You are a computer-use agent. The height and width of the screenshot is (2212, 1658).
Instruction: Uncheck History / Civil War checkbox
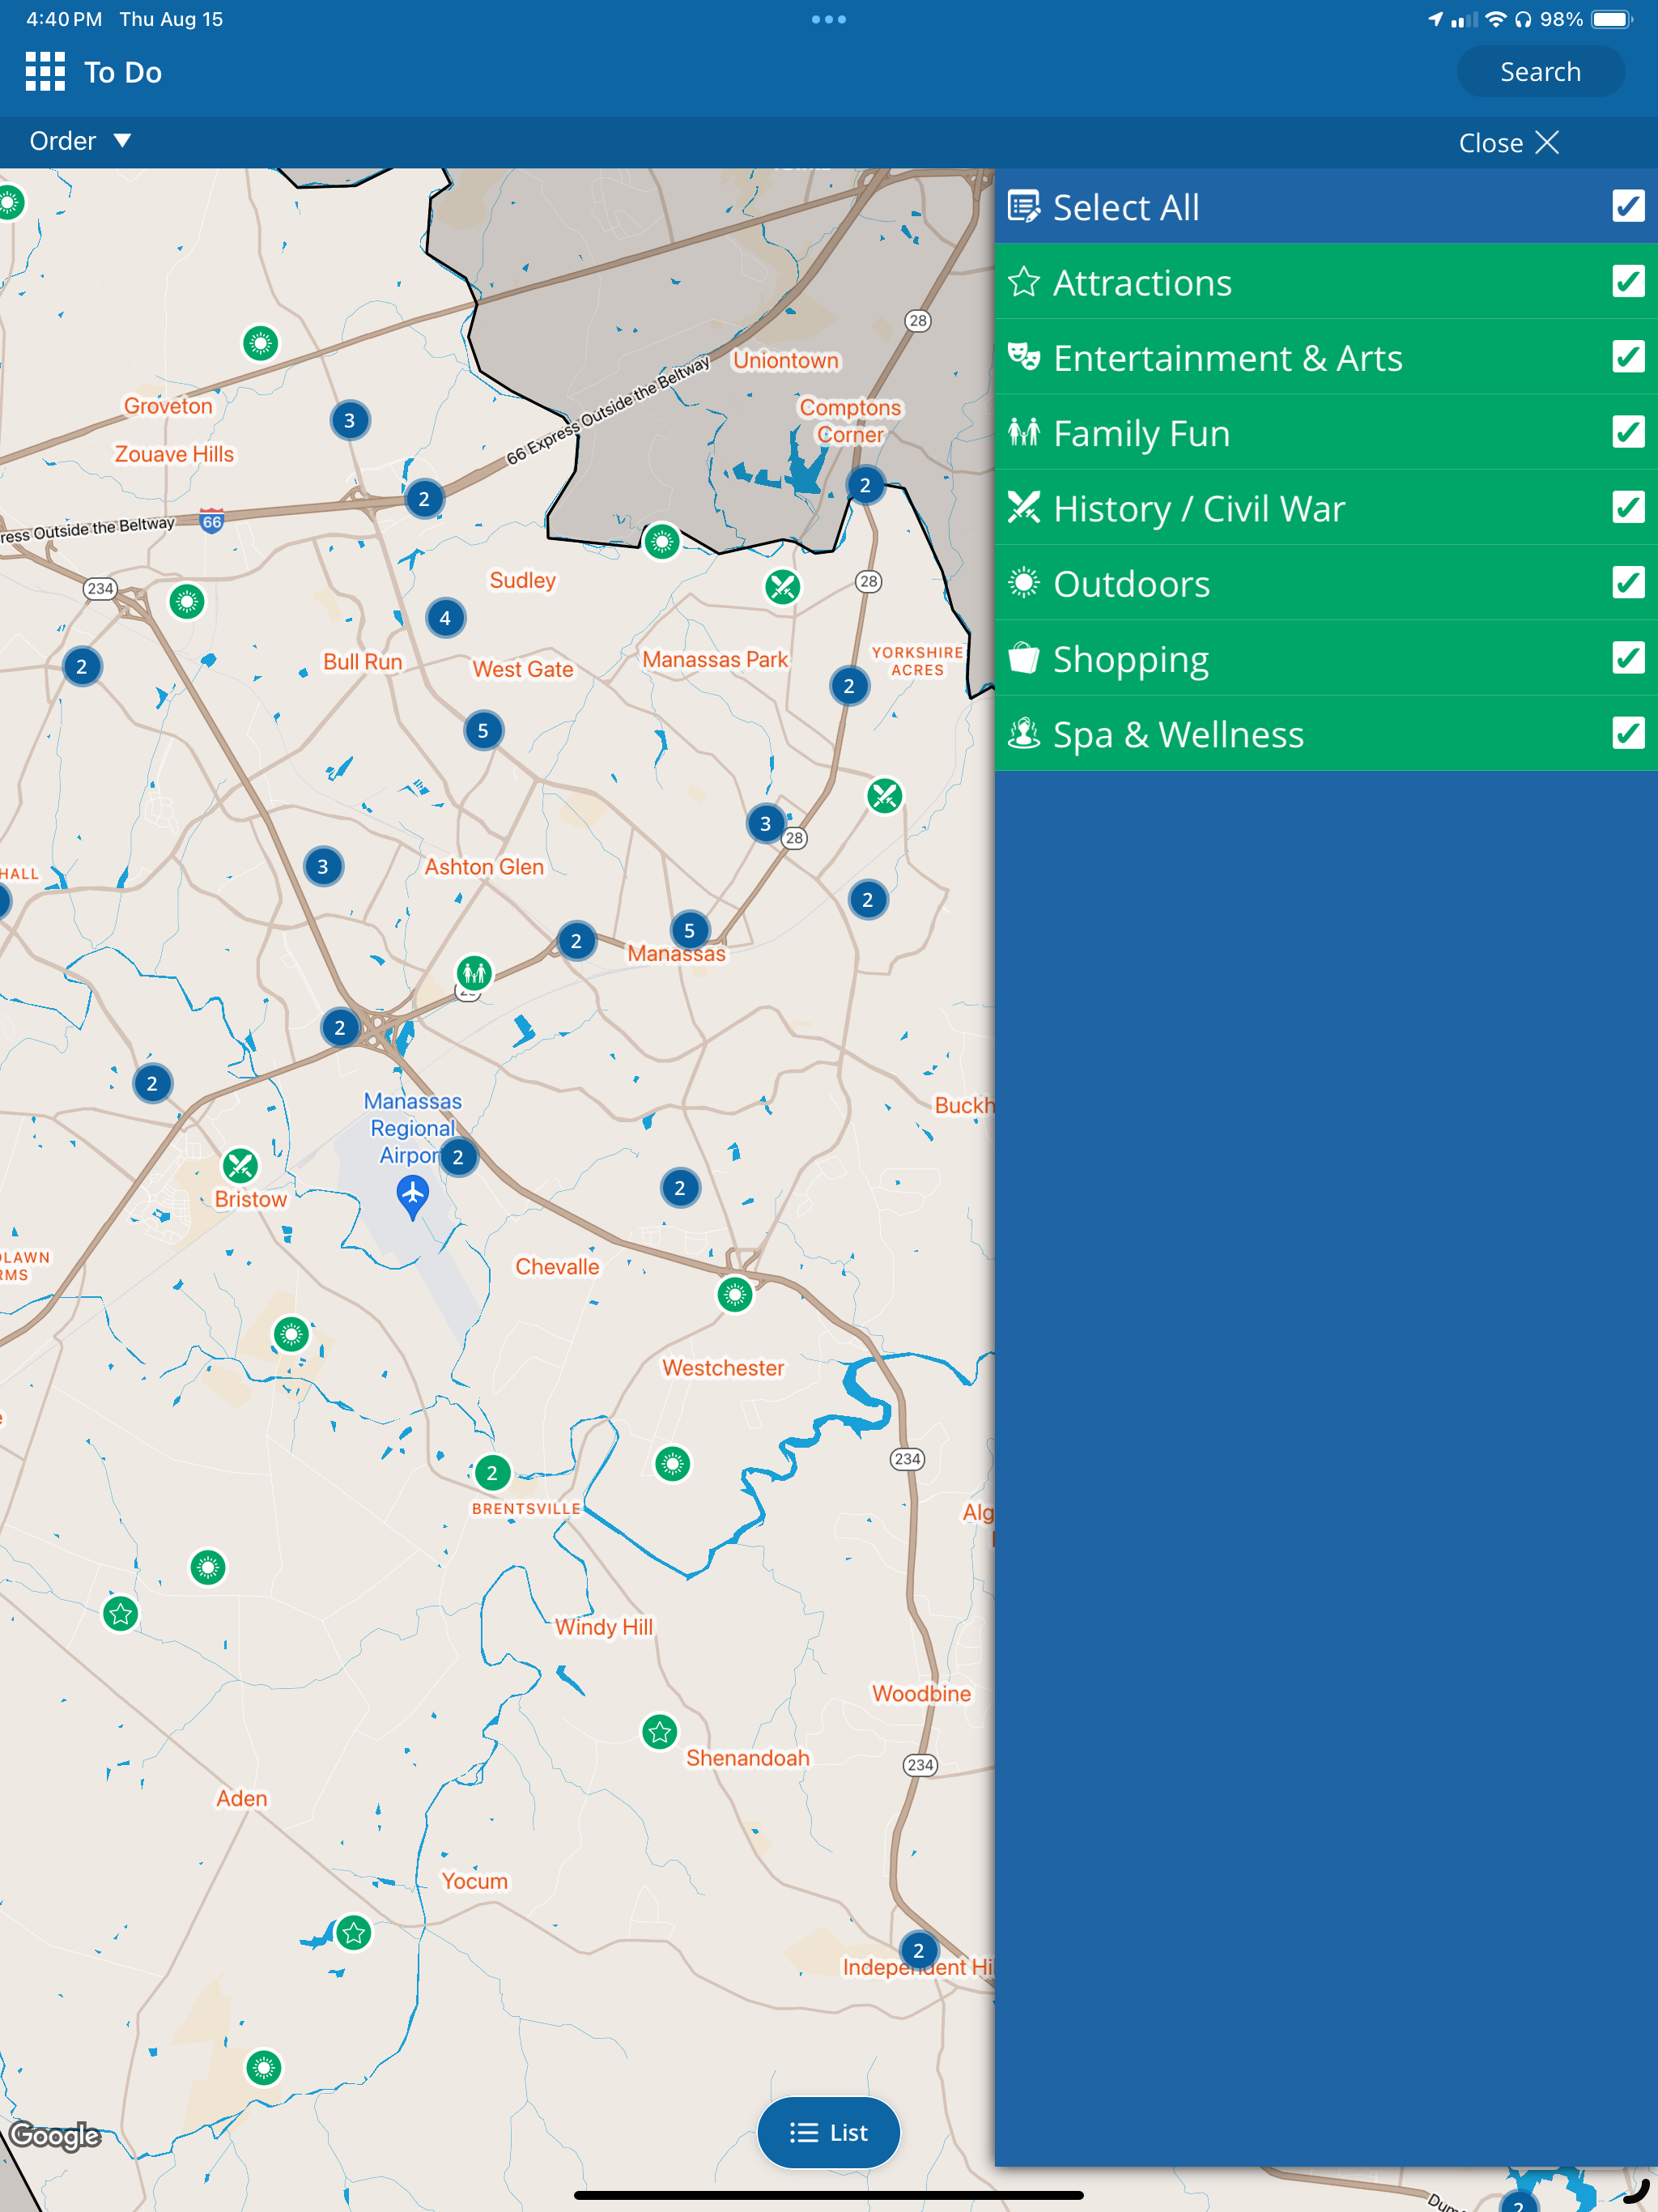[1628, 508]
